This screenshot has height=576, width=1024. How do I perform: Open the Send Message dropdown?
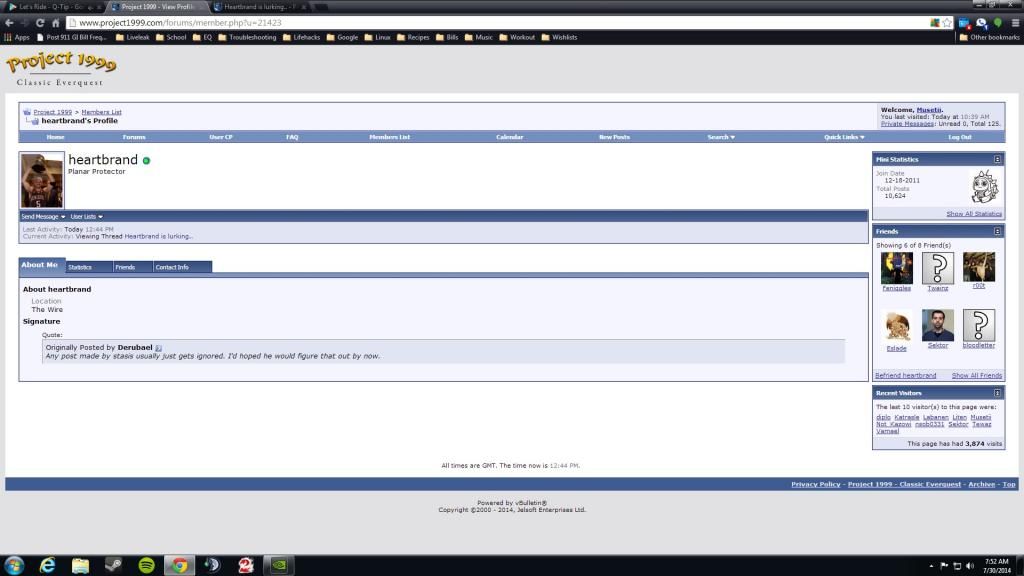[x=43, y=216]
